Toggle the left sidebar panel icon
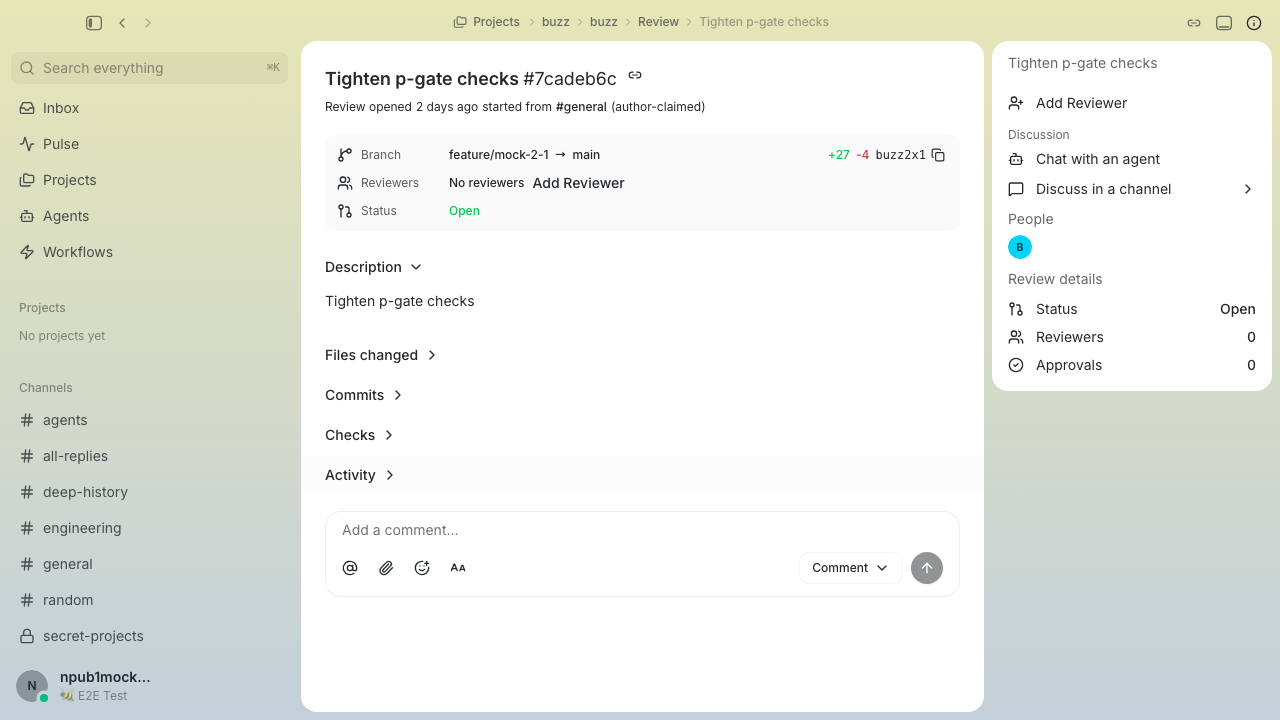 [x=94, y=22]
